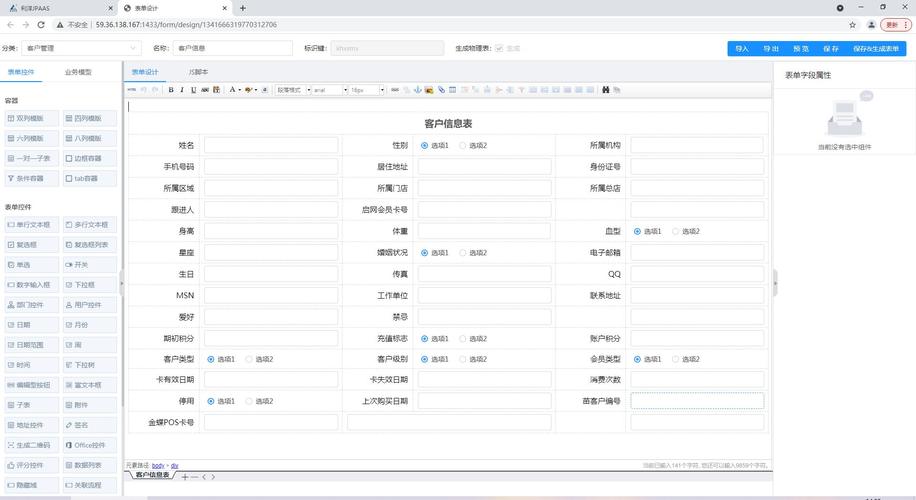Select 选项2 radio for 性别
The height and width of the screenshot is (500, 916).
tap(463, 145)
